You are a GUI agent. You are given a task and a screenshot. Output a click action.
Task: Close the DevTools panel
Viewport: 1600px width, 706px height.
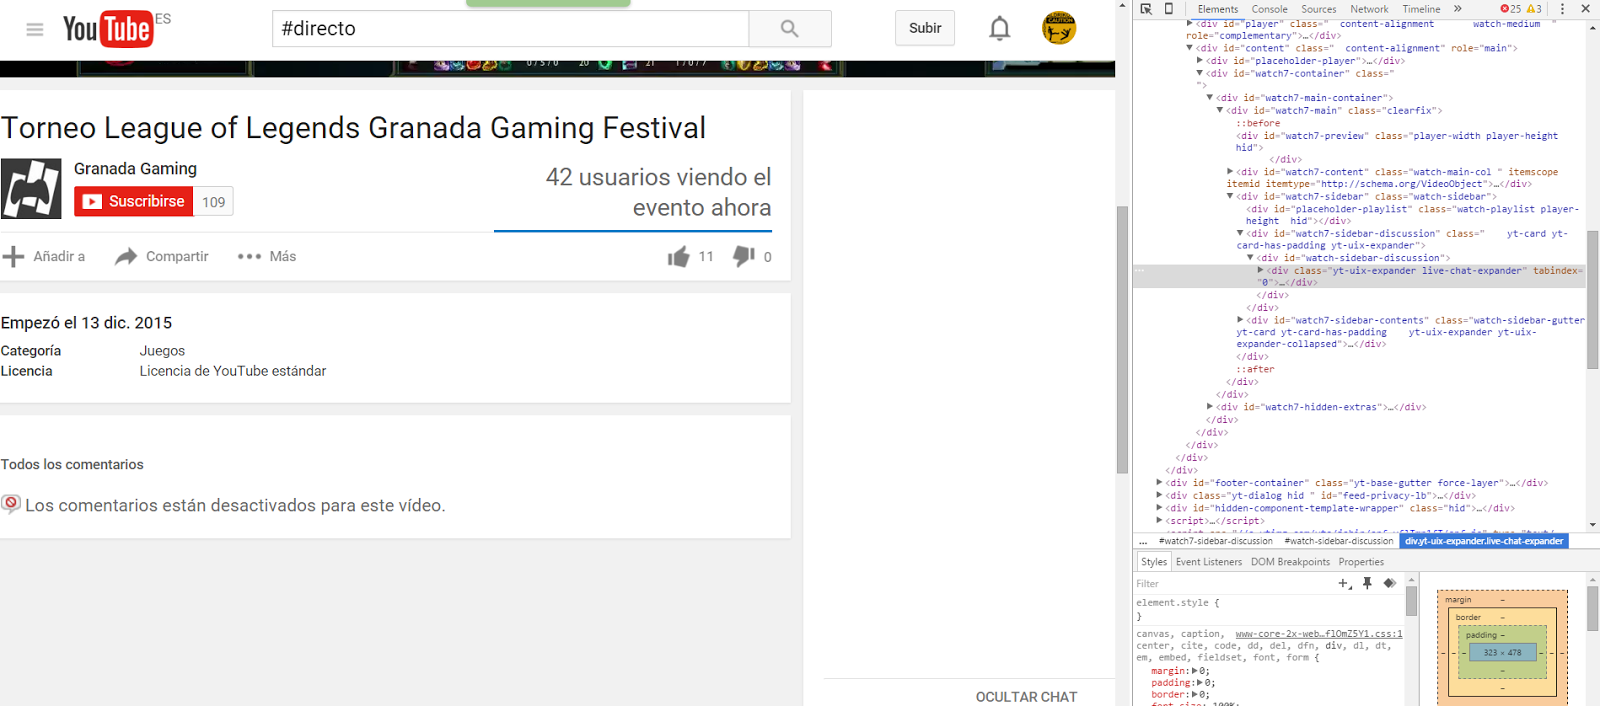coord(1585,9)
